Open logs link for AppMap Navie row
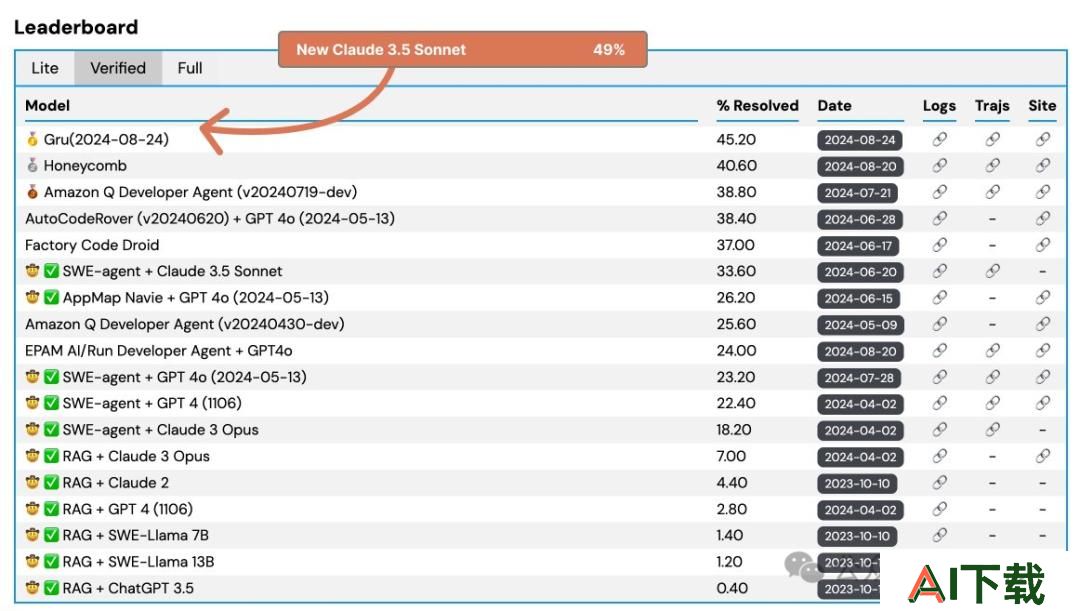This screenshot has width=1080, height=611. click(x=939, y=298)
